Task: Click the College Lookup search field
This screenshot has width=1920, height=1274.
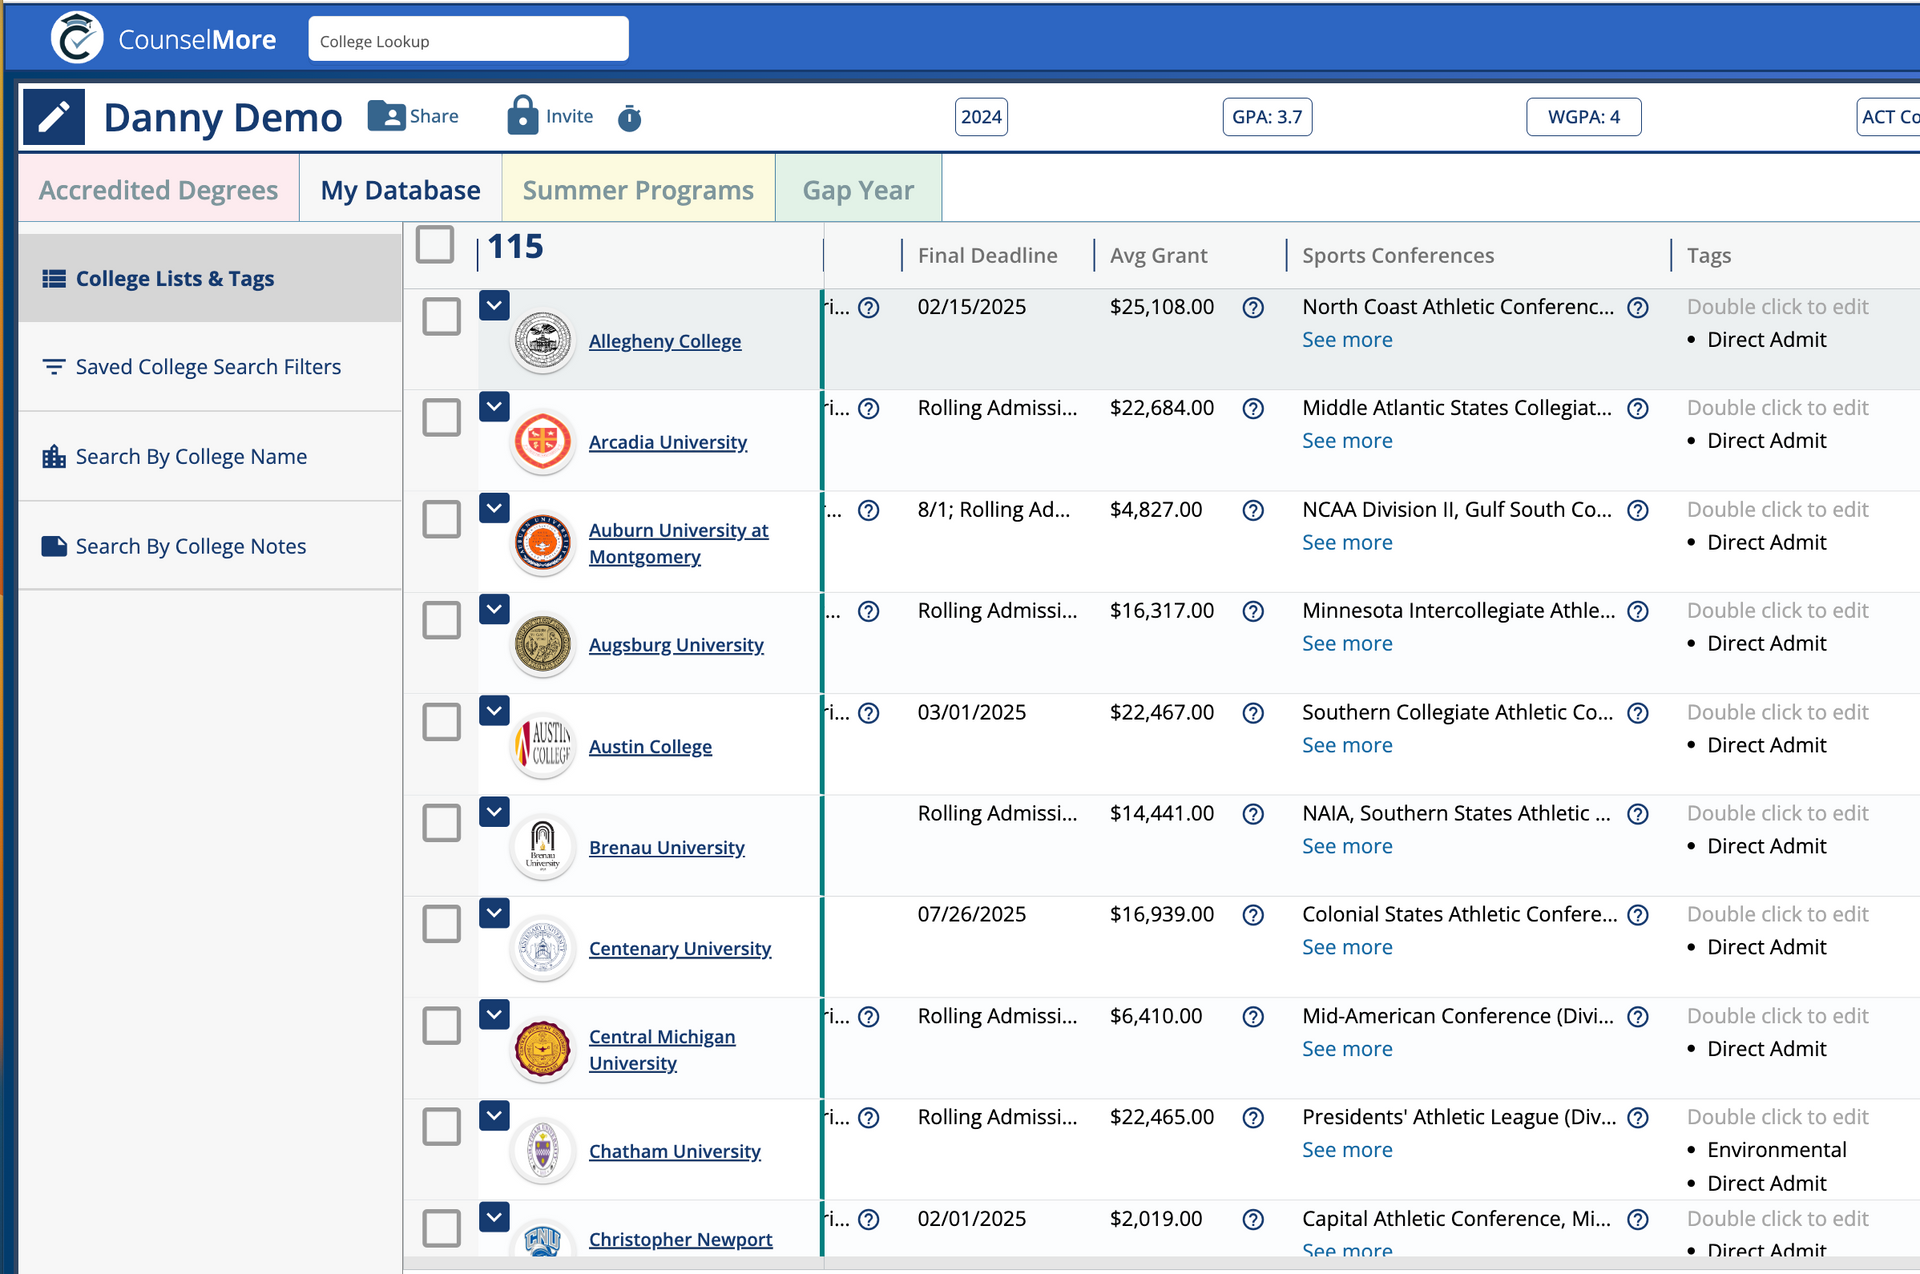Action: [468, 40]
